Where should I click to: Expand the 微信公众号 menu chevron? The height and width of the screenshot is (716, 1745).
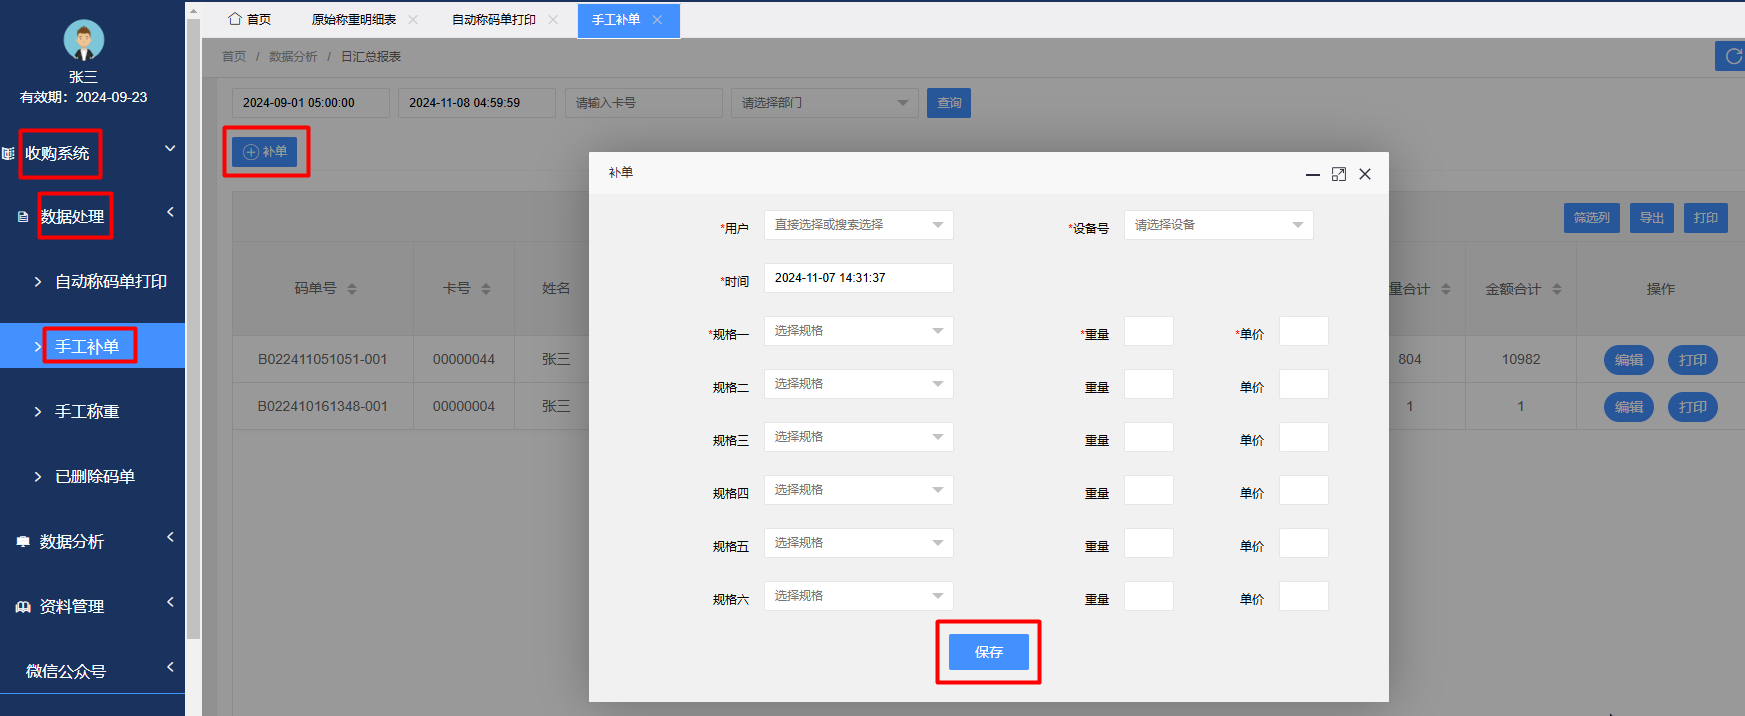[170, 667]
